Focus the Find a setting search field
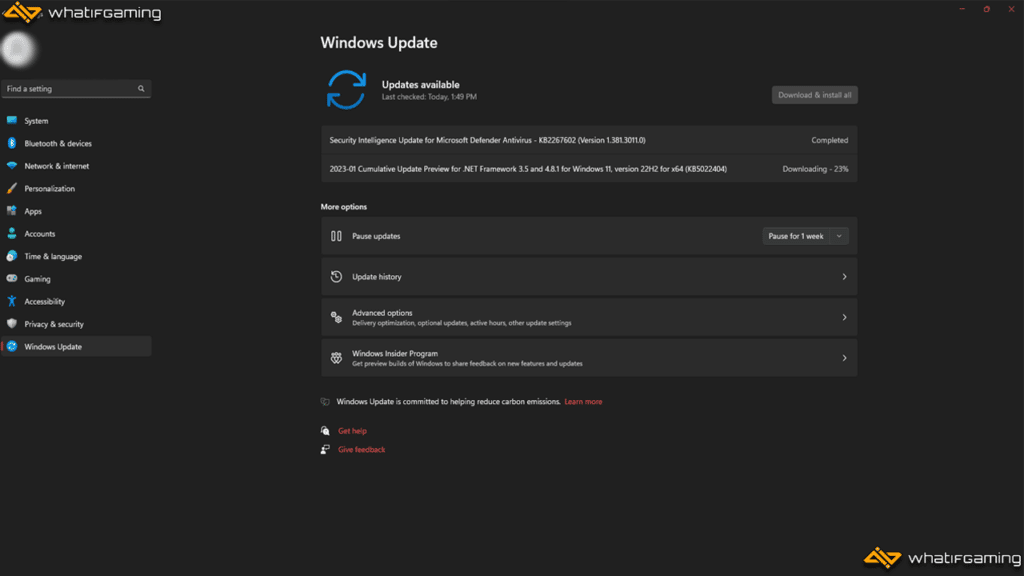1024x576 pixels. click(68, 89)
